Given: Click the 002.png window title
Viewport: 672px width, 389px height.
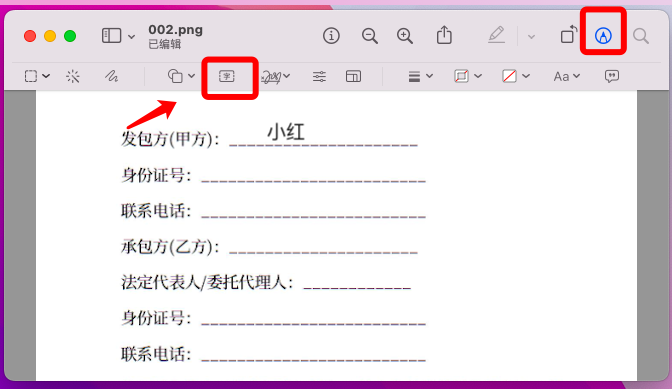Looking at the screenshot, I should pos(175,30).
